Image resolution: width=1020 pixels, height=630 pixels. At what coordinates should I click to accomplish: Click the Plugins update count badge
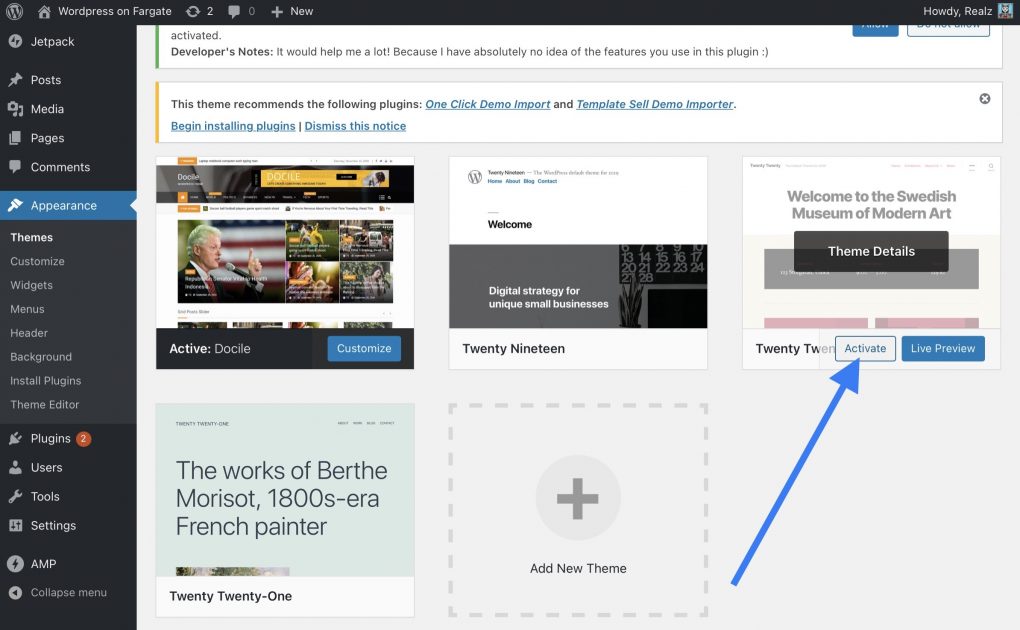pyautogui.click(x=83, y=439)
